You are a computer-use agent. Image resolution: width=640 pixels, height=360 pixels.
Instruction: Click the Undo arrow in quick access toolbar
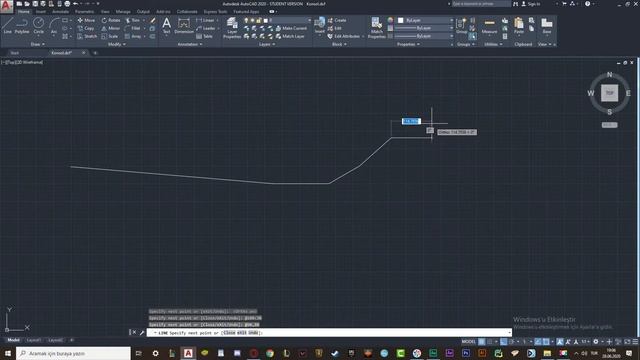[x=75, y=4]
